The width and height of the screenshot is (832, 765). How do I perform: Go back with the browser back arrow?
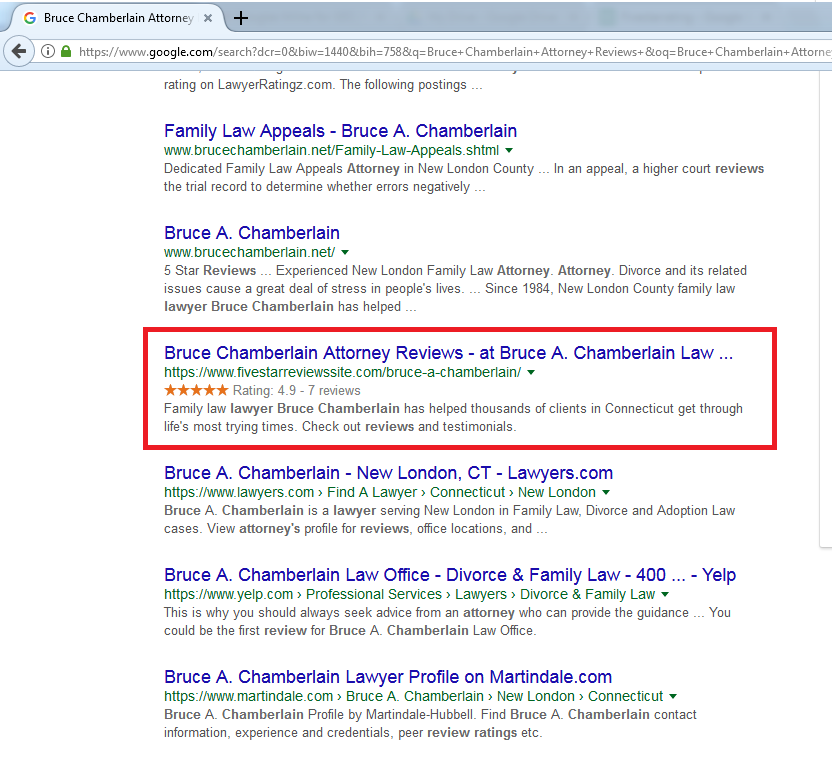pos(19,51)
